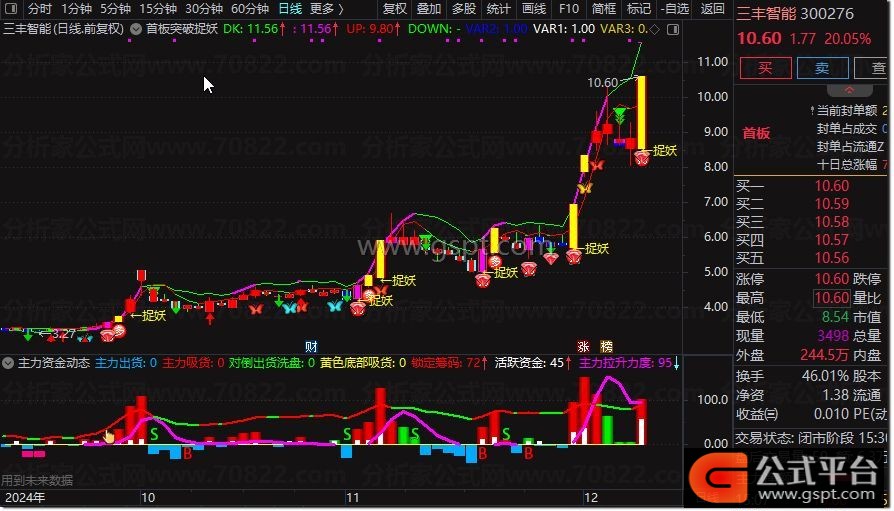Open the F10 company info
Image resolution: width=894 pixels, height=511 pixels.
pos(568,9)
